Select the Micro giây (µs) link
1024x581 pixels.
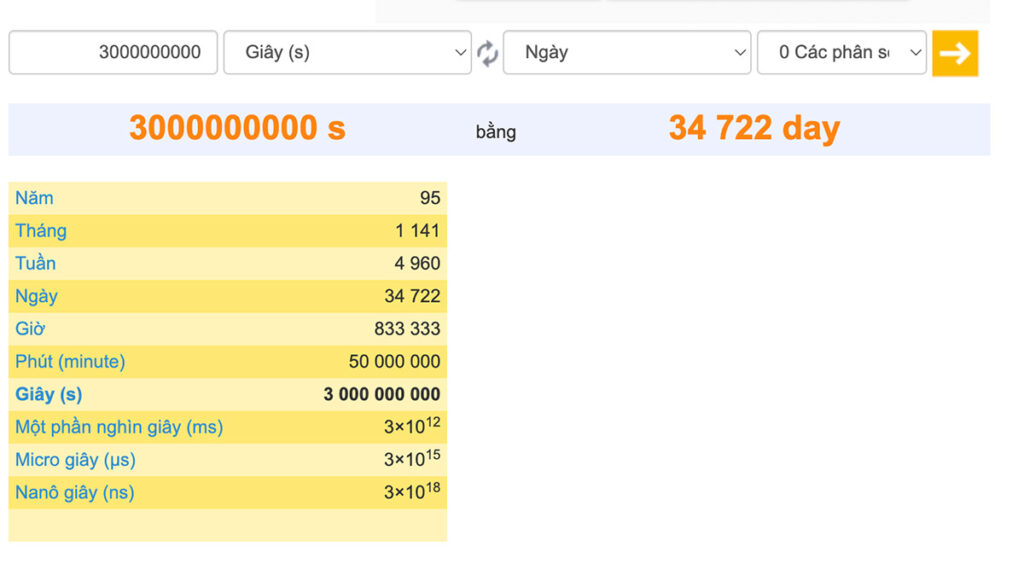pos(75,461)
